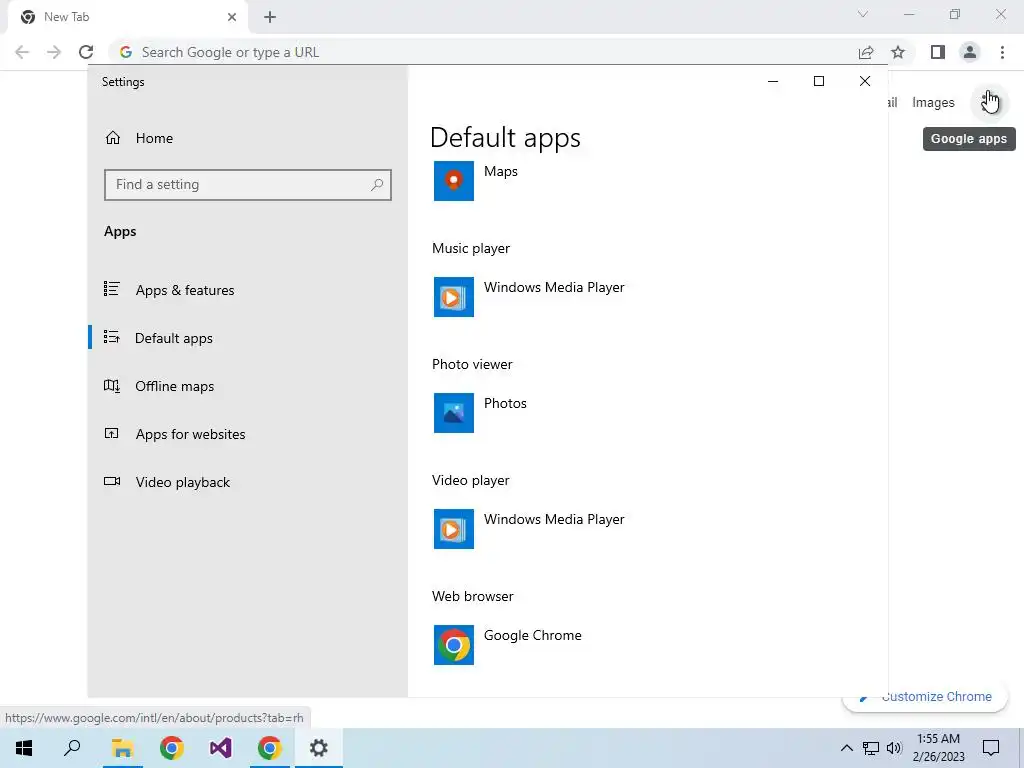Bookmark this tab with the star icon

coord(898,52)
